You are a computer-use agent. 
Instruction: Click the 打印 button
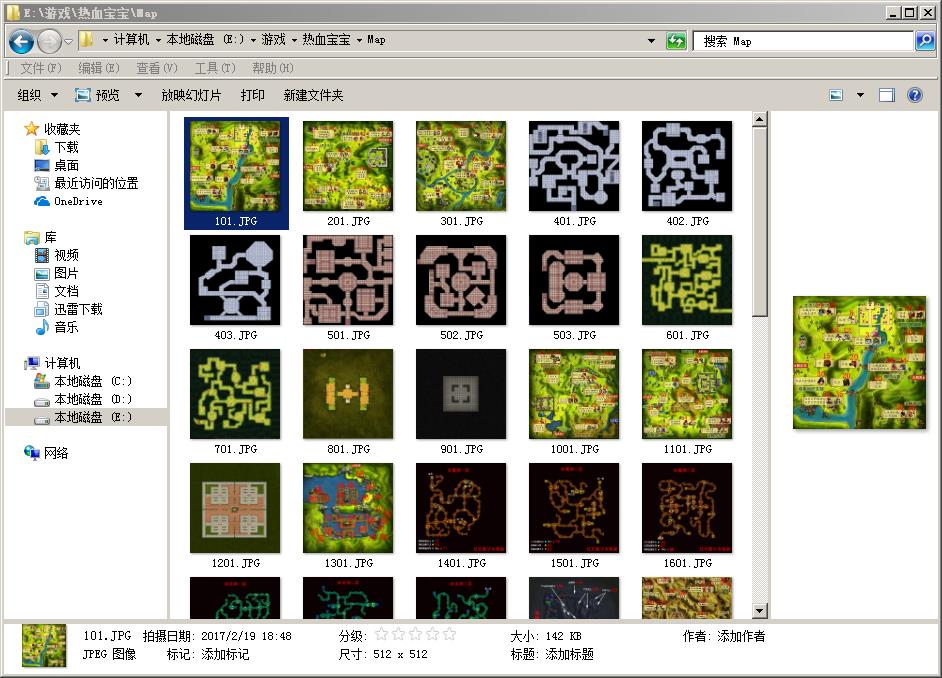click(252, 95)
